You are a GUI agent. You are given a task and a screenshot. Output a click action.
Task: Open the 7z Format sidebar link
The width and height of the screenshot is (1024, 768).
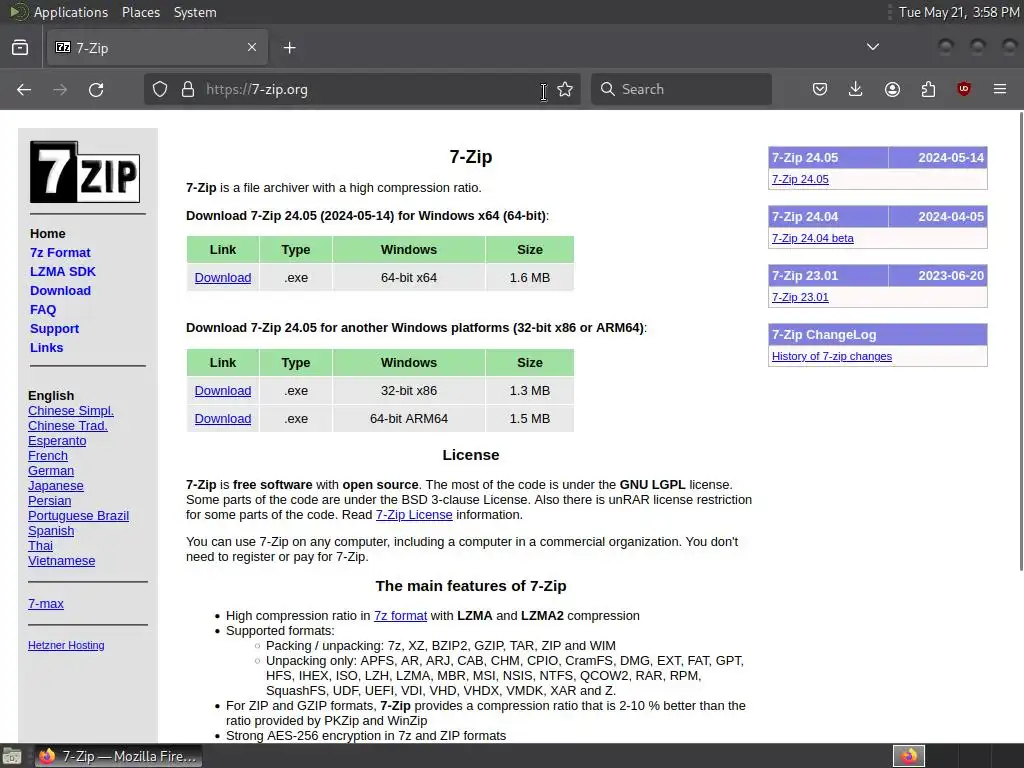pos(60,253)
